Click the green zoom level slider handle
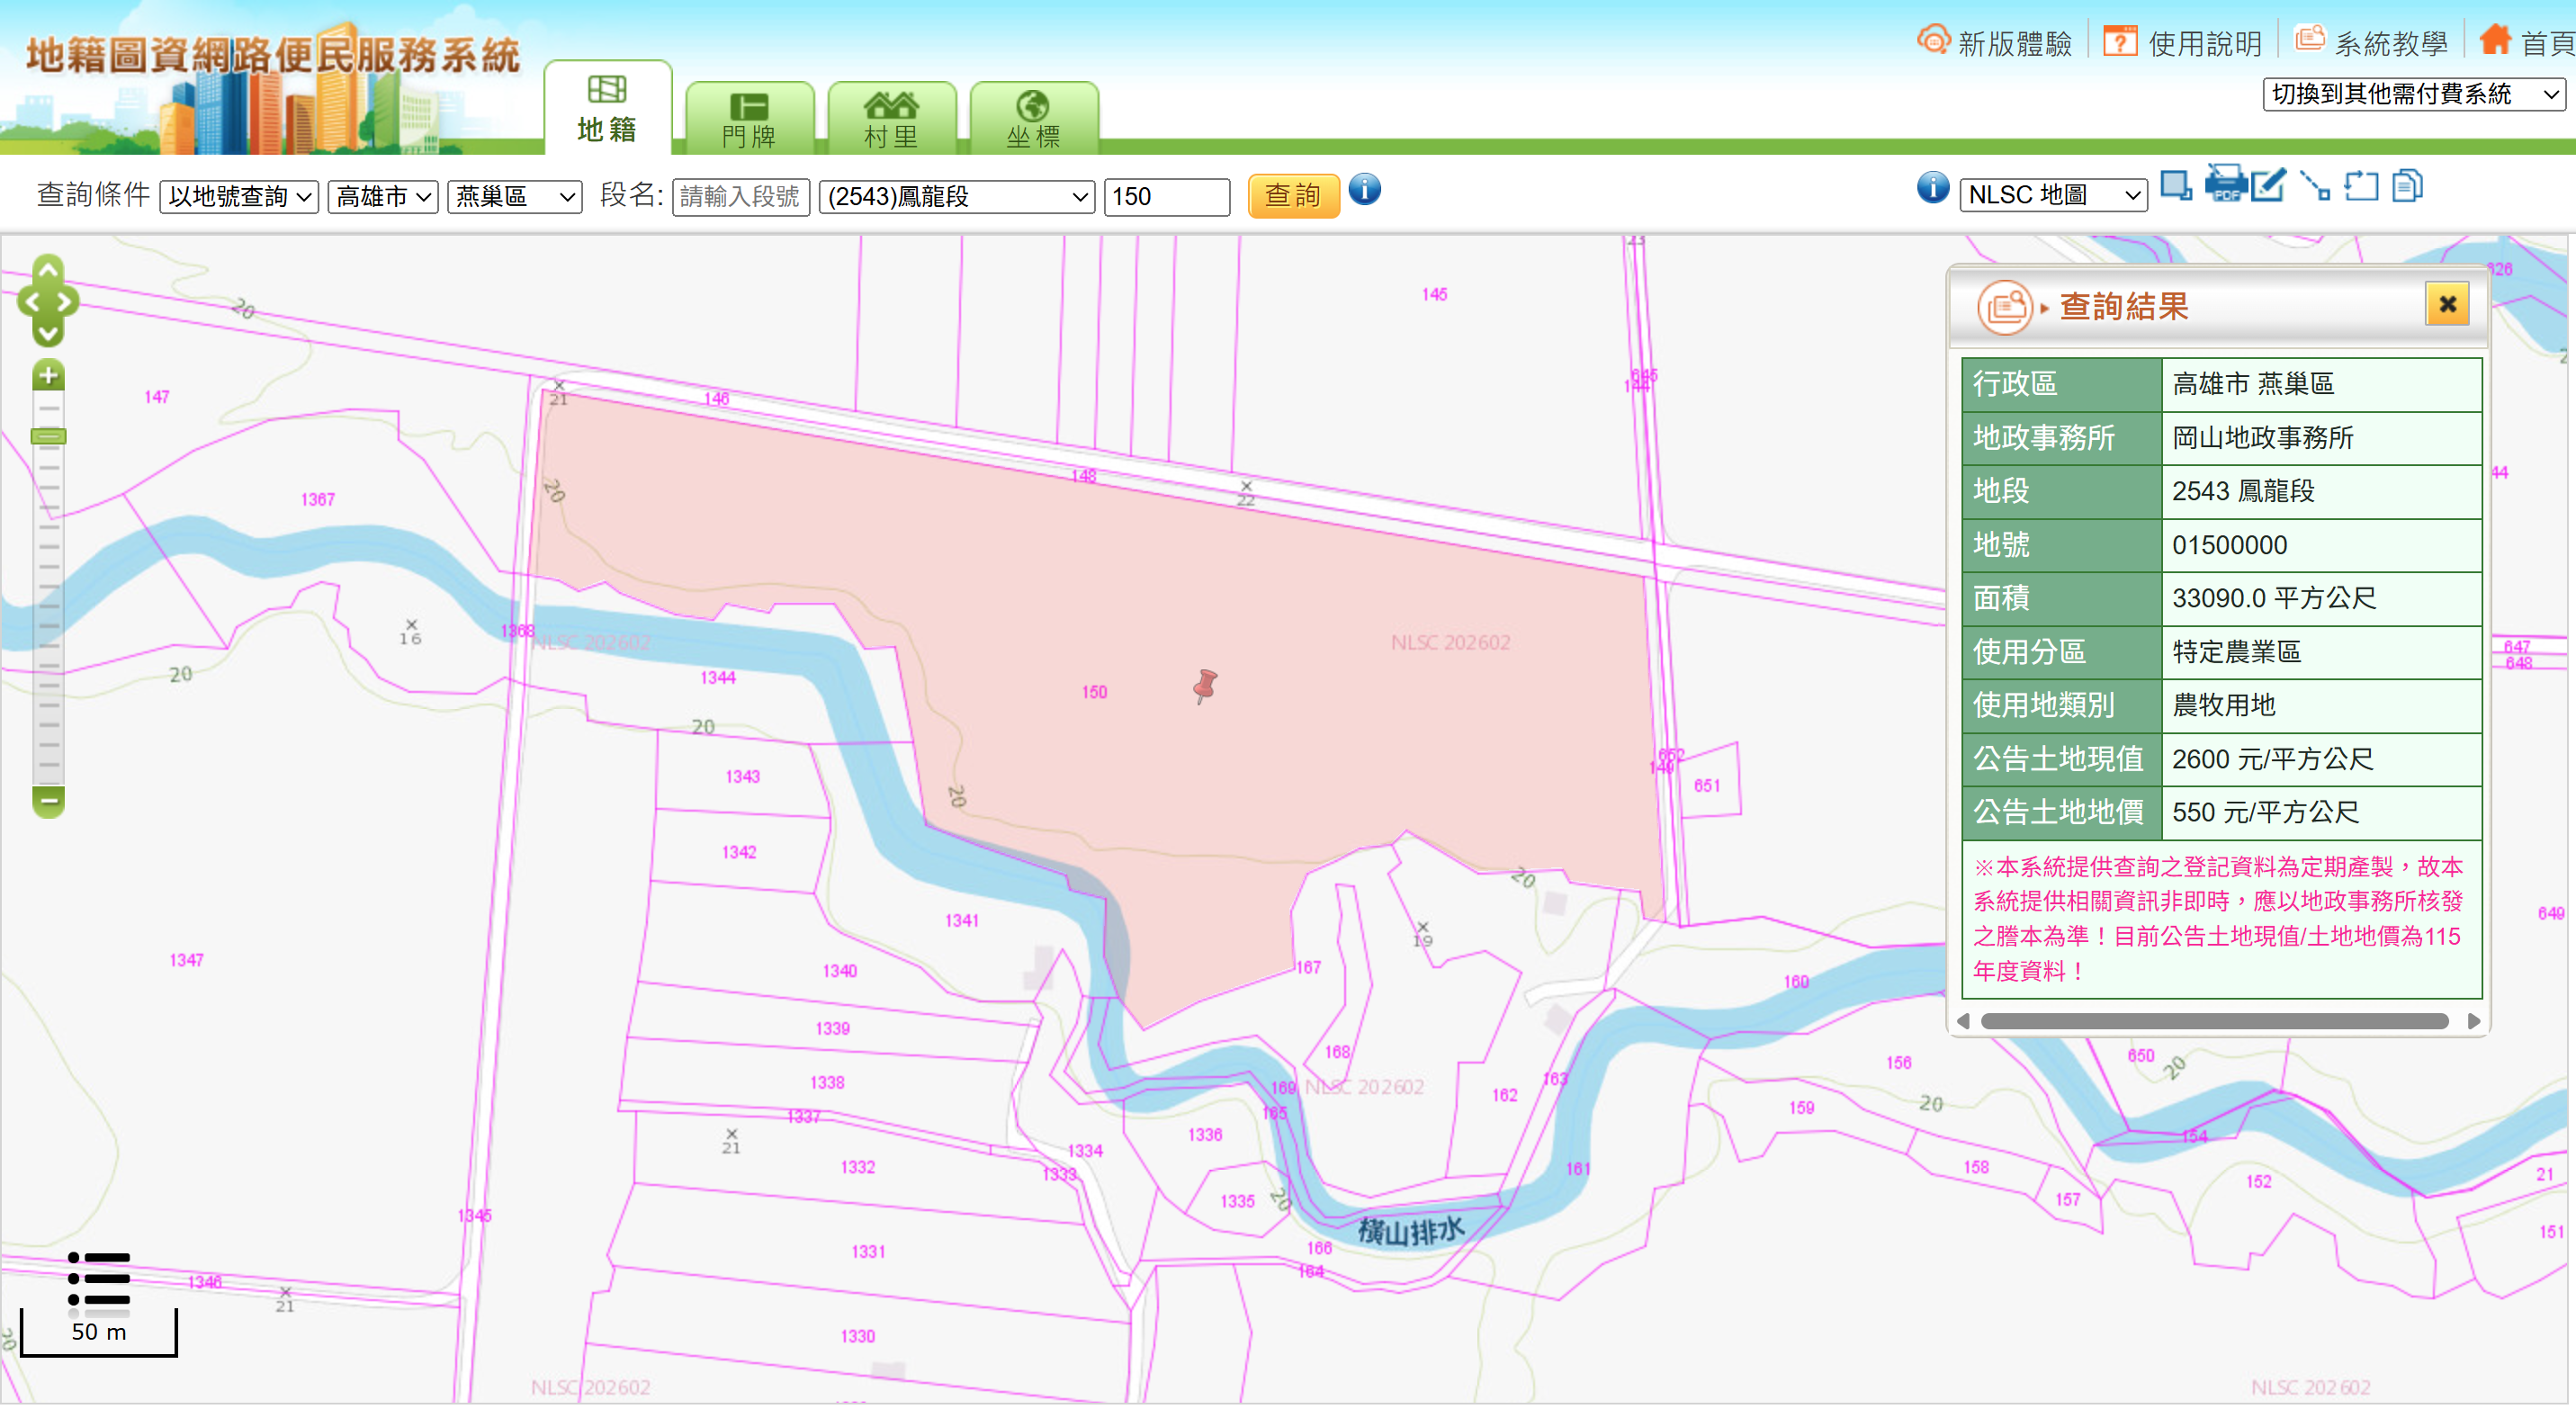 click(x=48, y=437)
